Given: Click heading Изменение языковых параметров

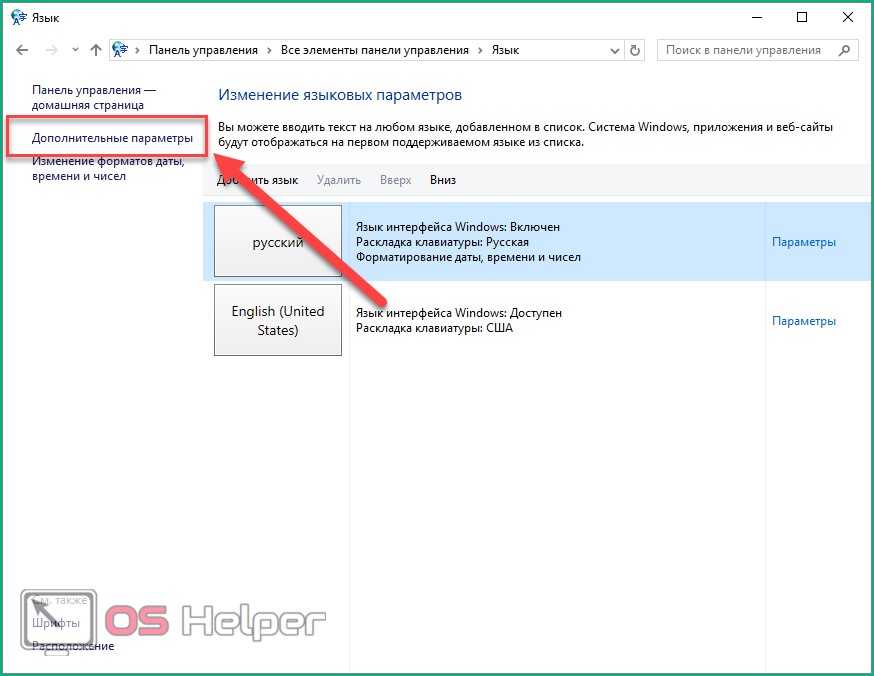Looking at the screenshot, I should pyautogui.click(x=339, y=95).
